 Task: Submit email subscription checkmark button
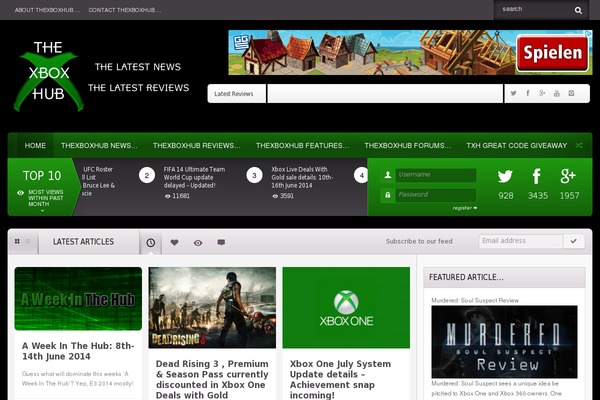(574, 241)
